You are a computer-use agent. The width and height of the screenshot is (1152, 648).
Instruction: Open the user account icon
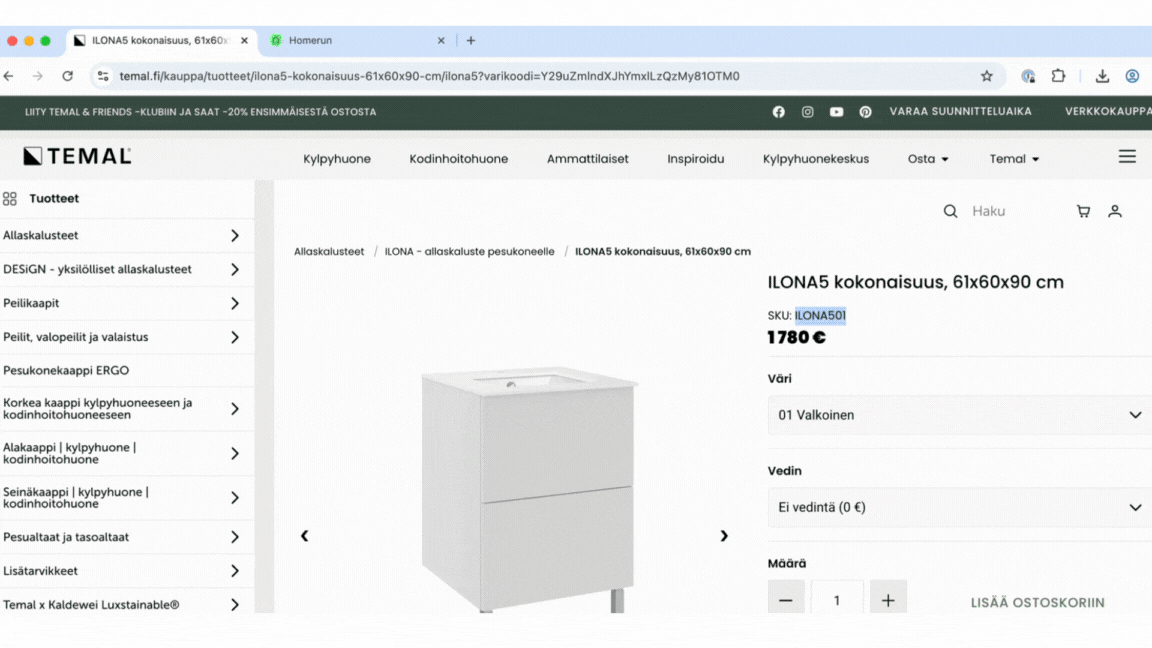[1115, 211]
